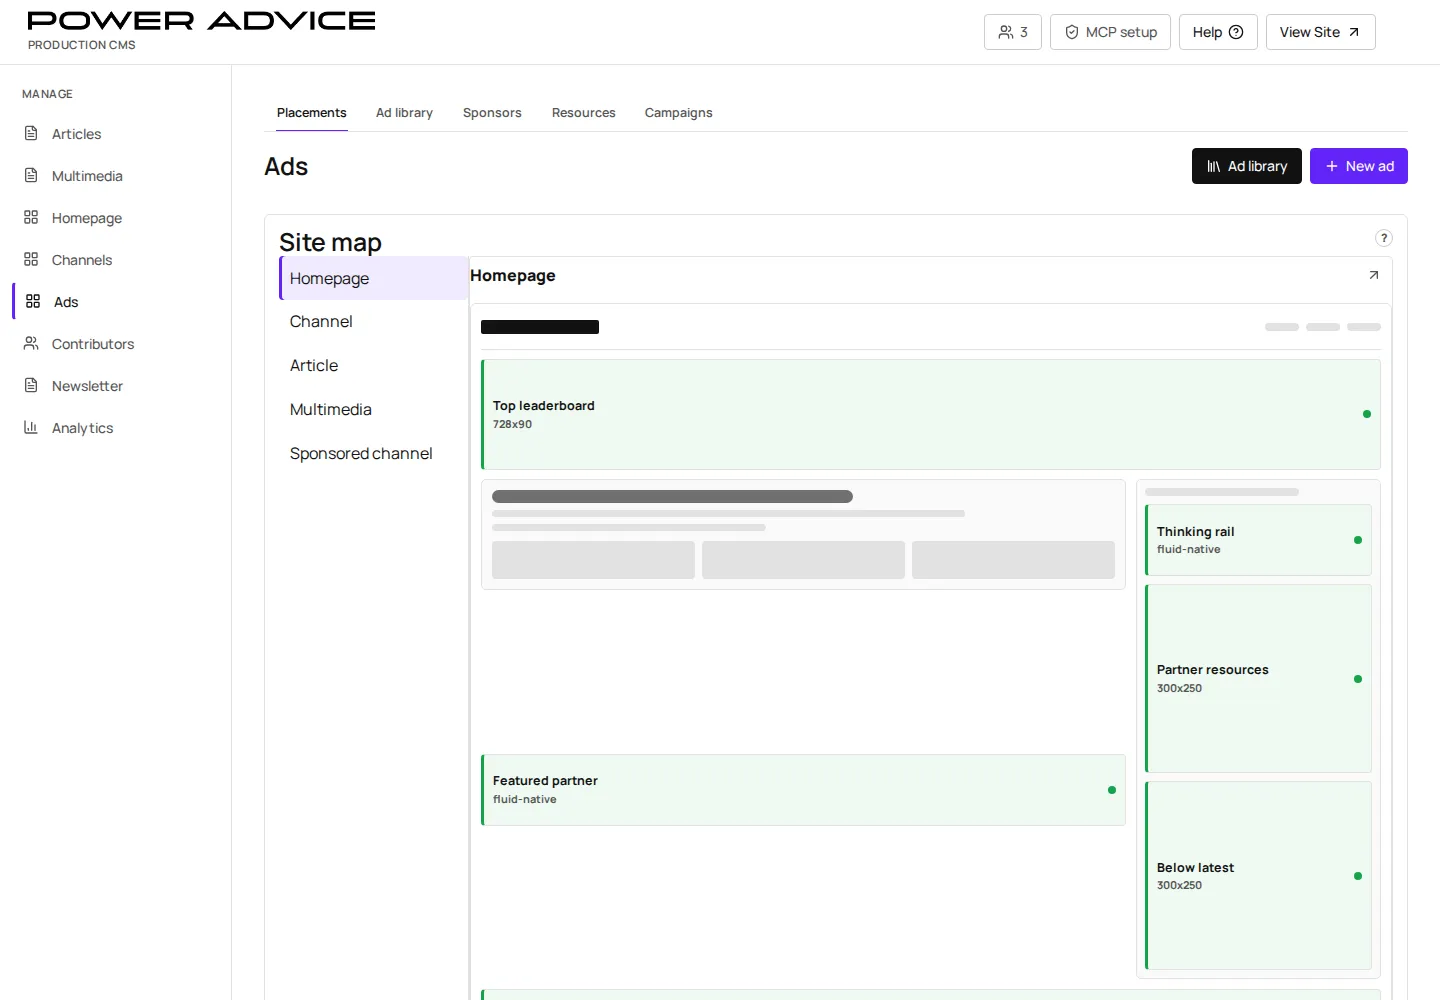1440x1000 pixels.
Task: Click the question mark icon on Help
Action: click(x=1236, y=32)
